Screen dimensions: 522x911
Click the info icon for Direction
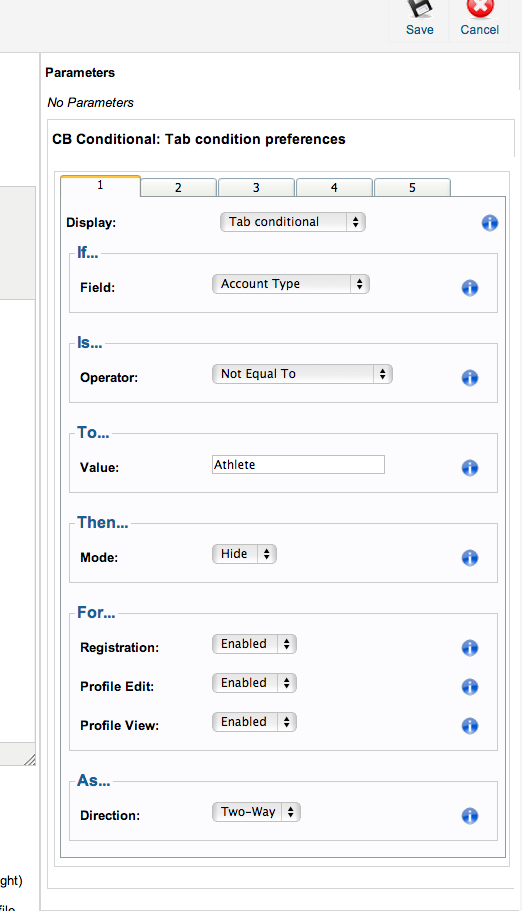(470, 816)
